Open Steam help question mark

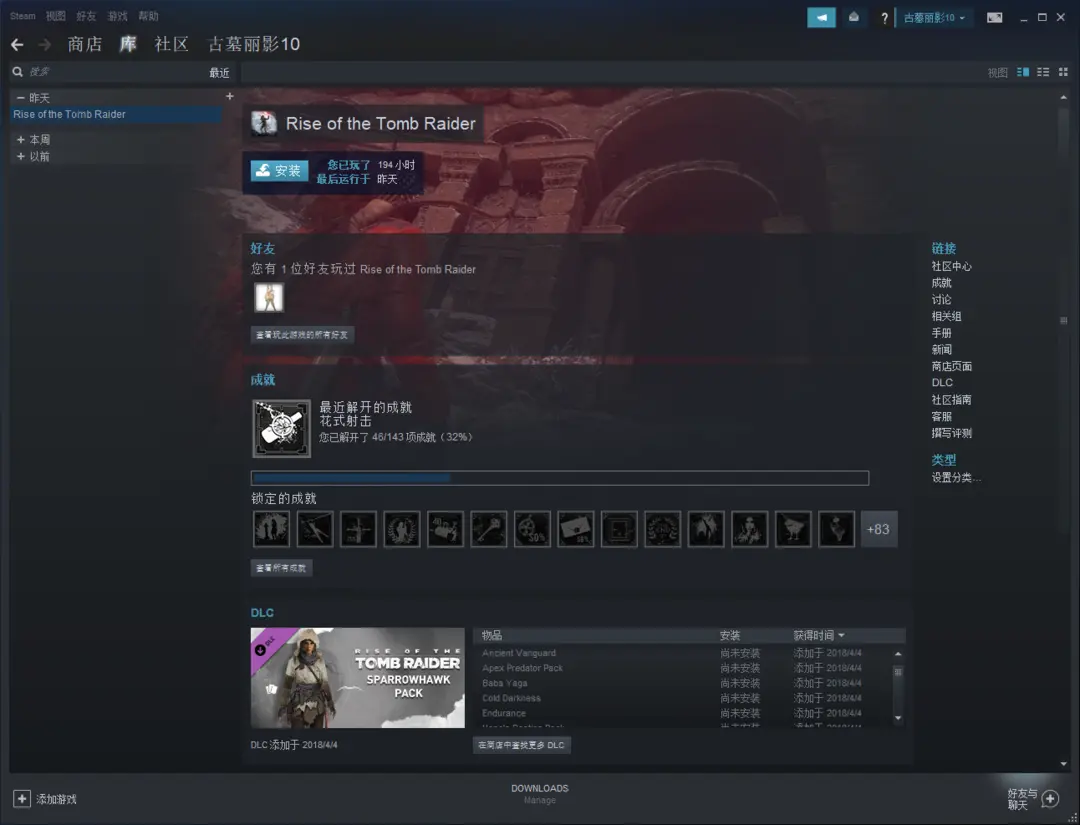tap(884, 19)
